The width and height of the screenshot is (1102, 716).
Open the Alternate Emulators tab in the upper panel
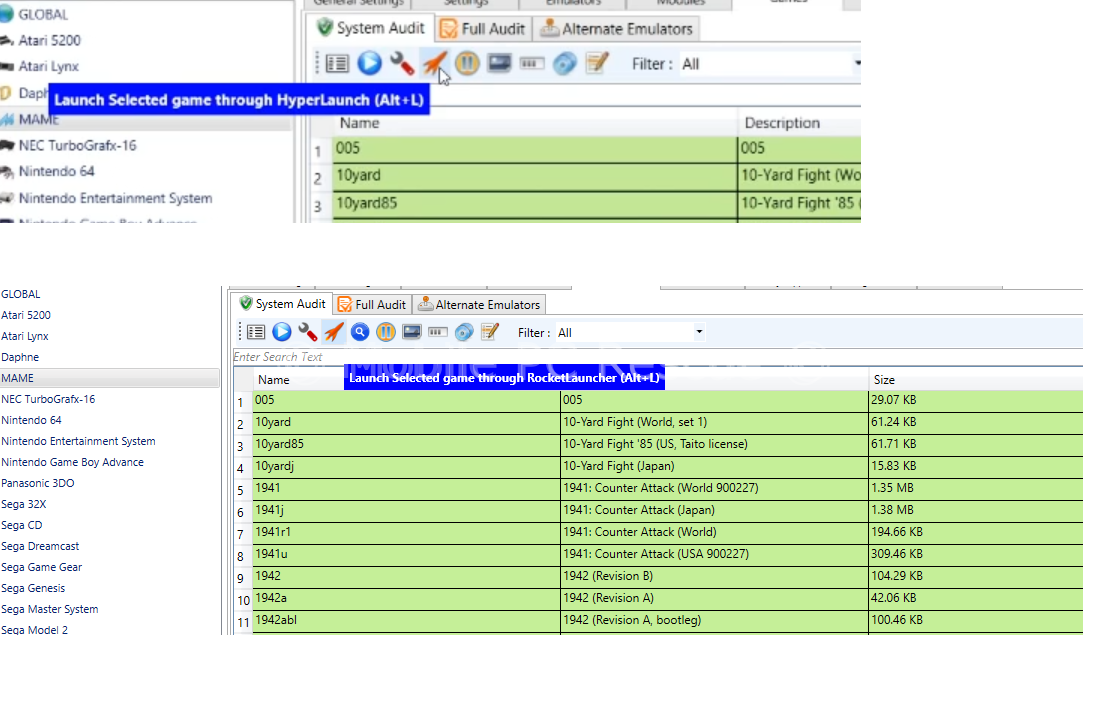click(x=616, y=29)
